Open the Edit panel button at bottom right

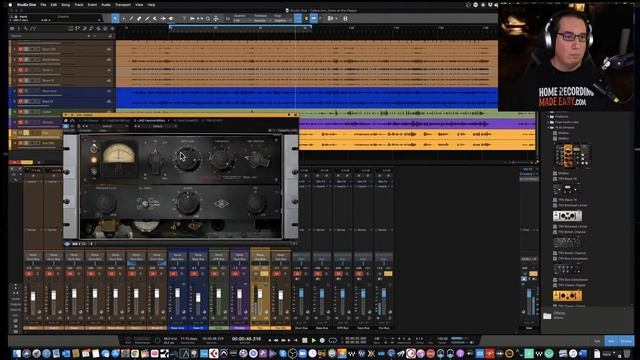pyautogui.click(x=597, y=341)
